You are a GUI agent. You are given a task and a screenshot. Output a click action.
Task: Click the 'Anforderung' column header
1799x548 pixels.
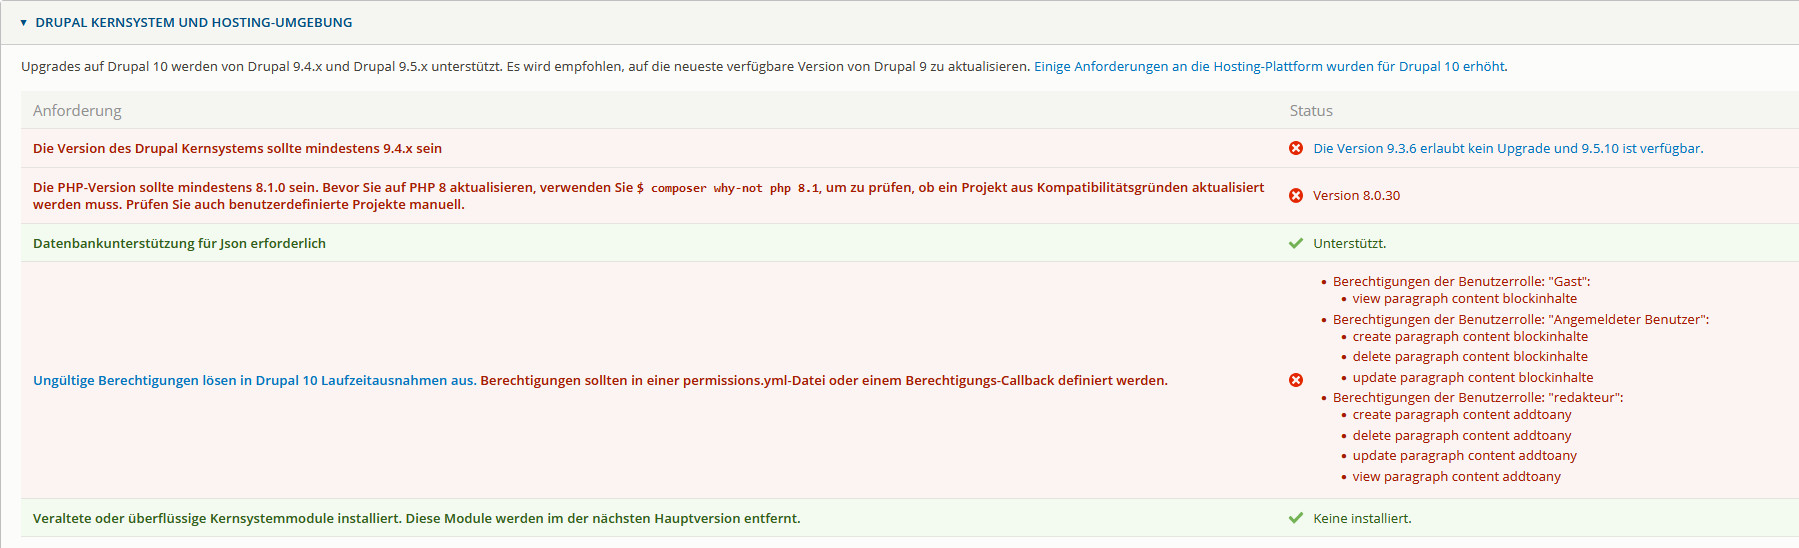coord(77,111)
